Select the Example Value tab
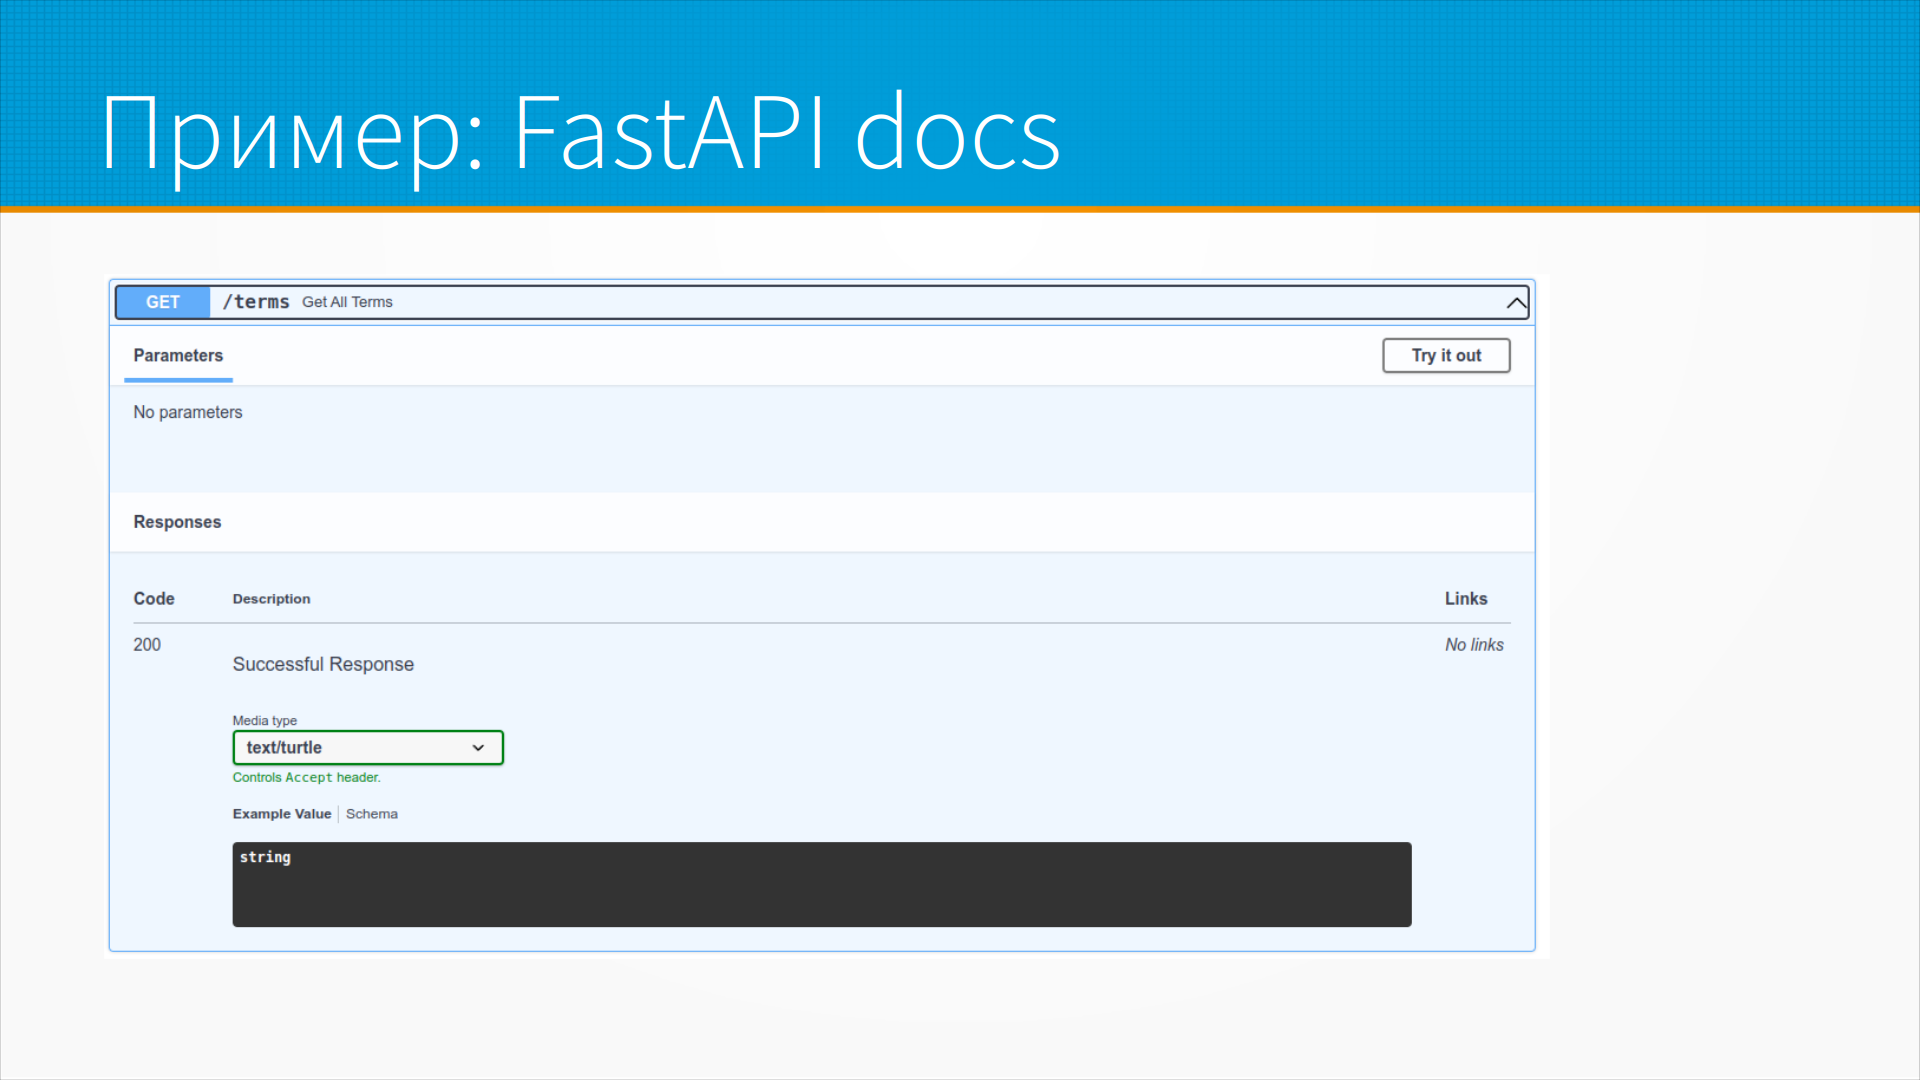Screen dimensions: 1920x1080 pos(282,814)
